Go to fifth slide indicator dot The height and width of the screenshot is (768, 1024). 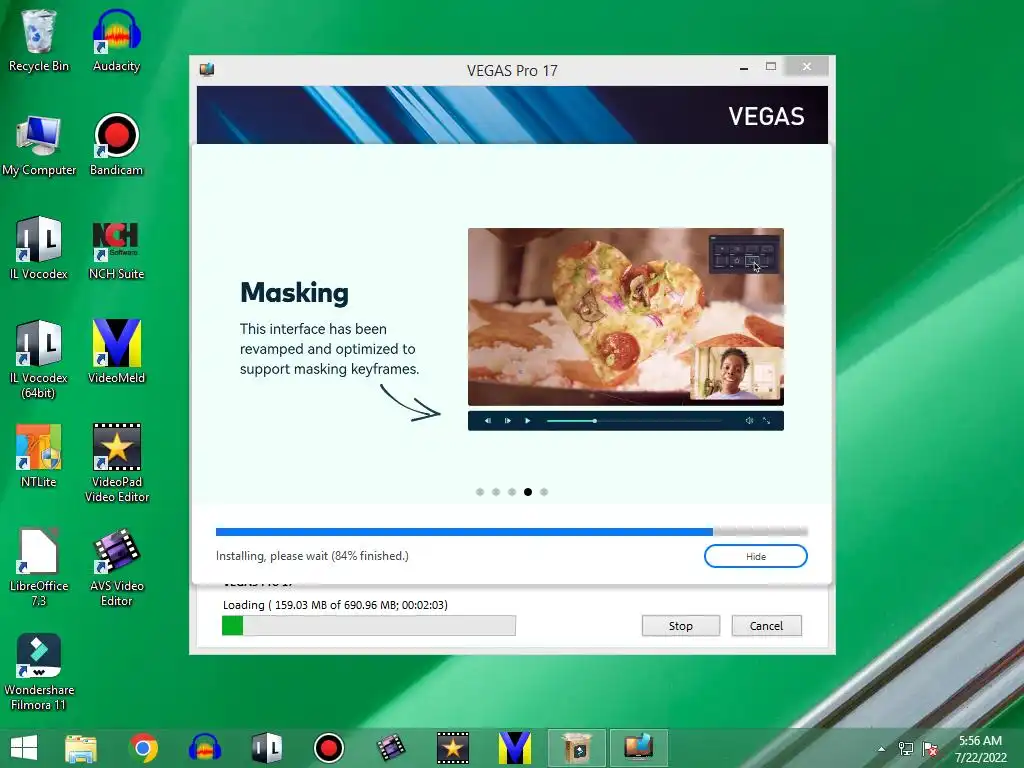coord(544,492)
